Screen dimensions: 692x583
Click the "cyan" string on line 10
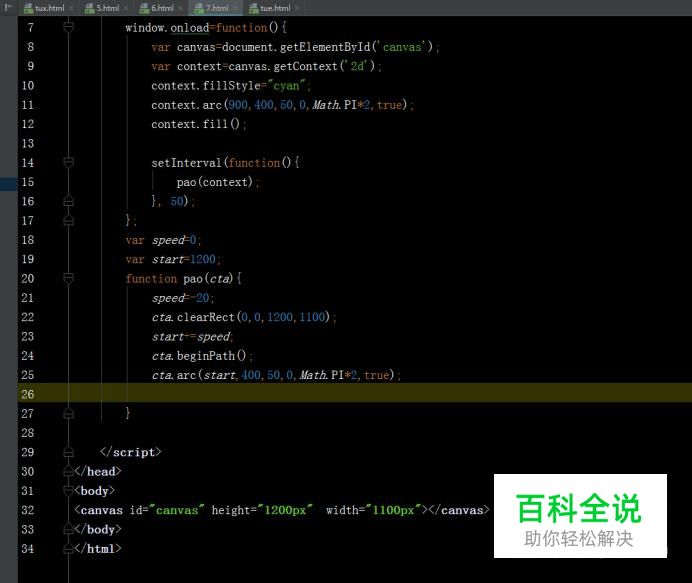click(x=286, y=85)
